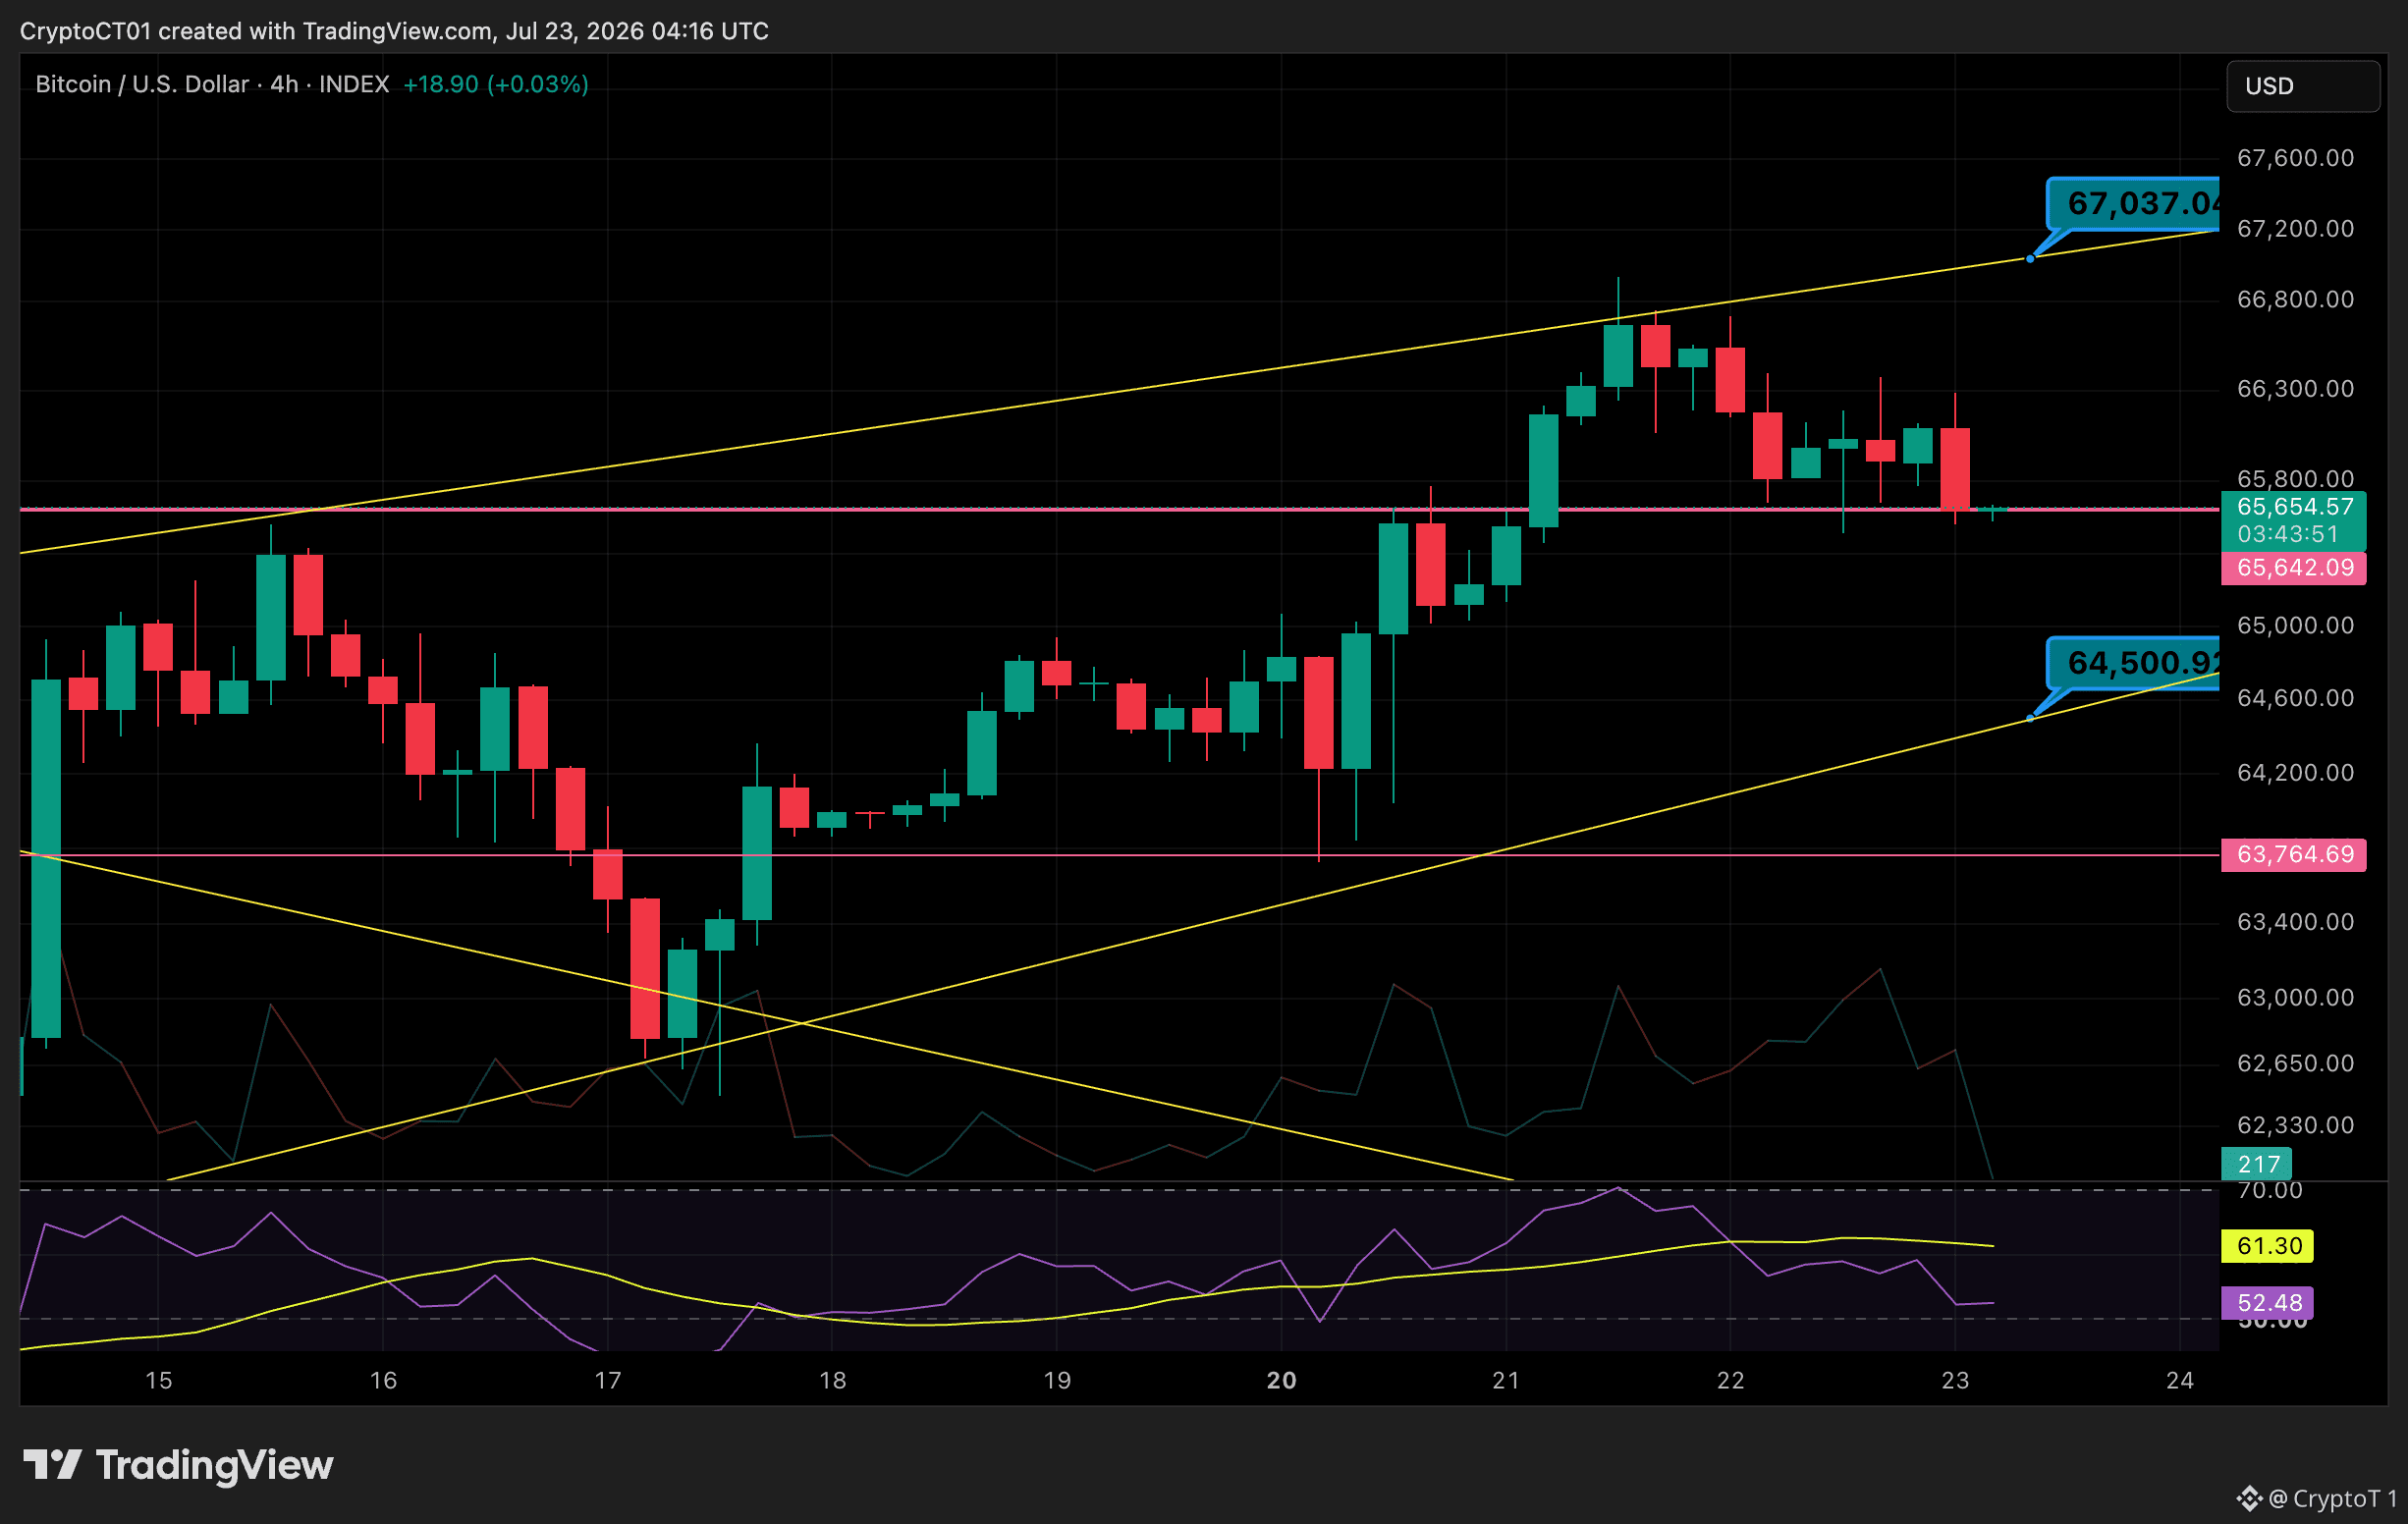This screenshot has width=2408, height=1524.
Task: Click the teal 217 value label
Action: [x=2258, y=1164]
